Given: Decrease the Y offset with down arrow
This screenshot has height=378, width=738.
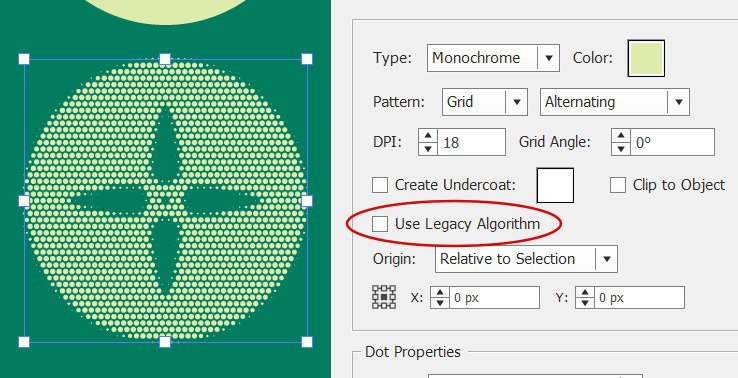Looking at the screenshot, I should [x=584, y=303].
